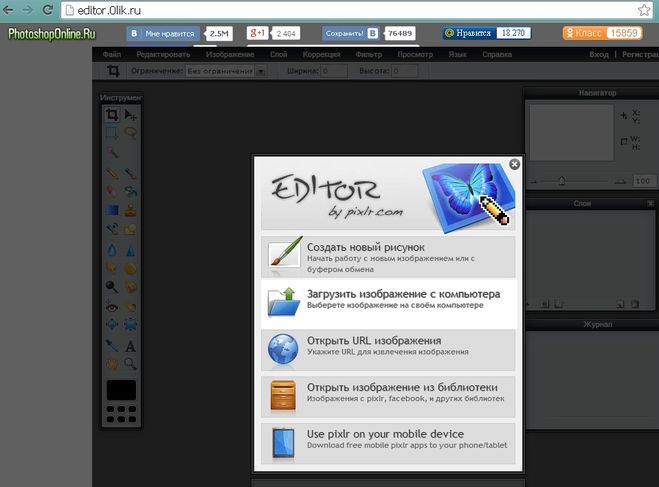
Task: Select the Burn tool
Action: [130, 287]
